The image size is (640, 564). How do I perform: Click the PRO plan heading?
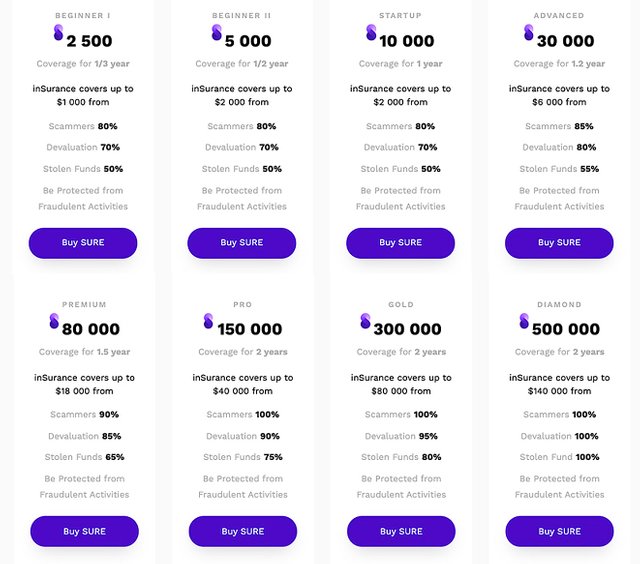tap(242, 305)
